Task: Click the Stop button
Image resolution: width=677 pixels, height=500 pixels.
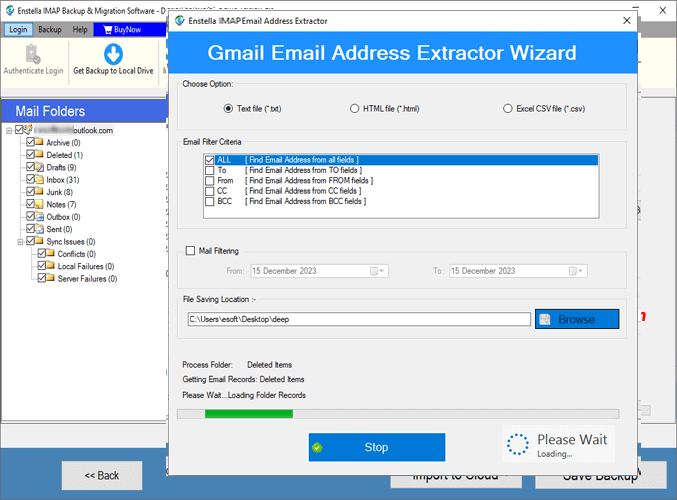Action: (376, 447)
